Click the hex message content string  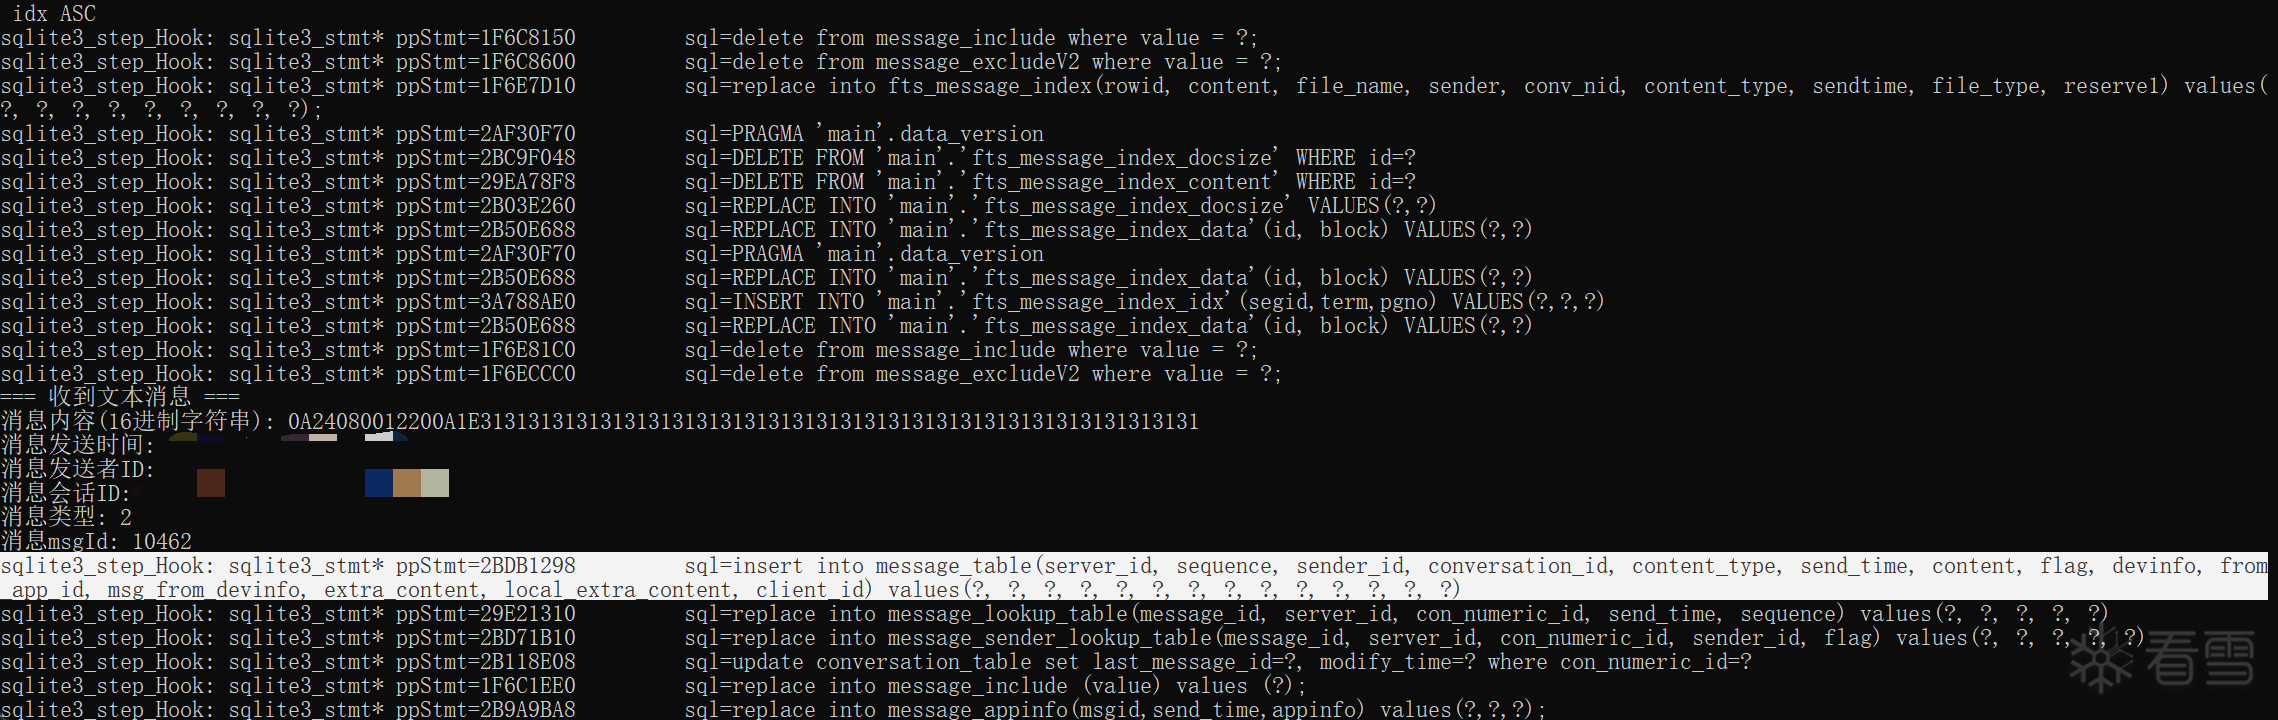click(x=743, y=421)
